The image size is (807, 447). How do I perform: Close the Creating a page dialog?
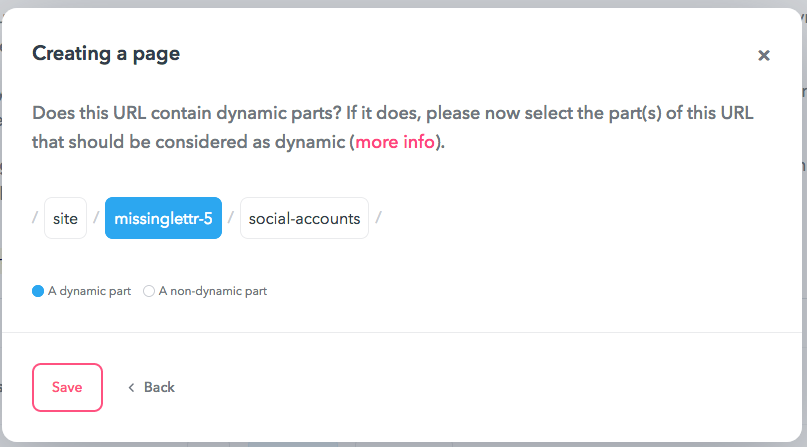point(764,55)
